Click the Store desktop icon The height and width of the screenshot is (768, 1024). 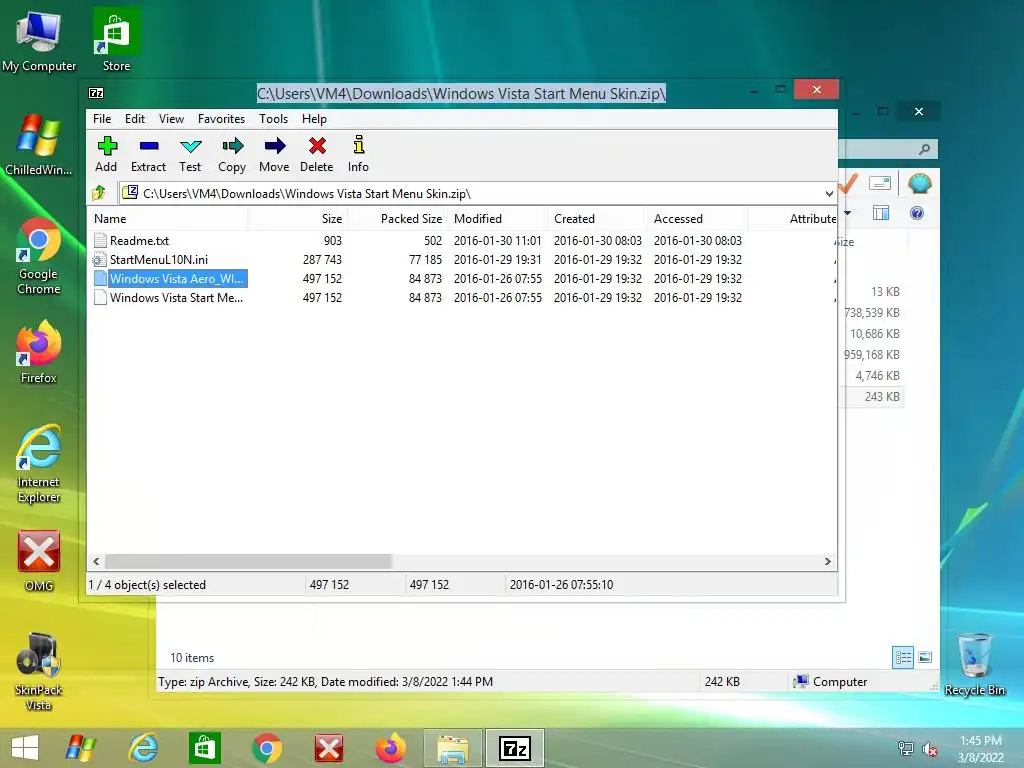[116, 40]
